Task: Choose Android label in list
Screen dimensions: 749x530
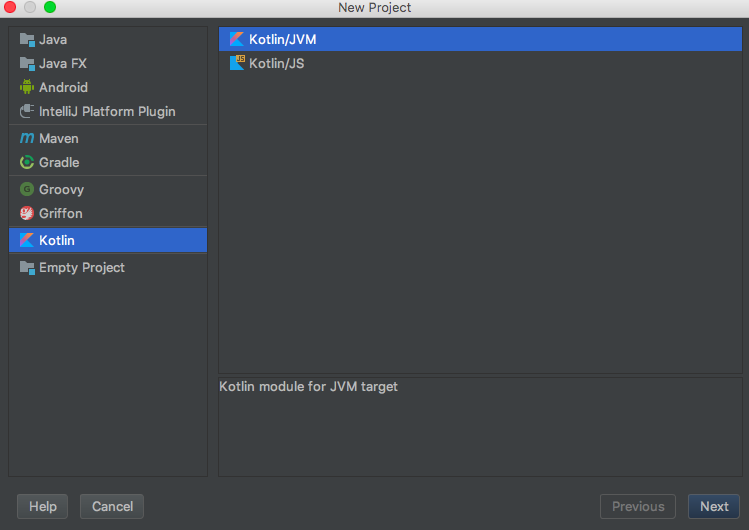Action: 64,87
